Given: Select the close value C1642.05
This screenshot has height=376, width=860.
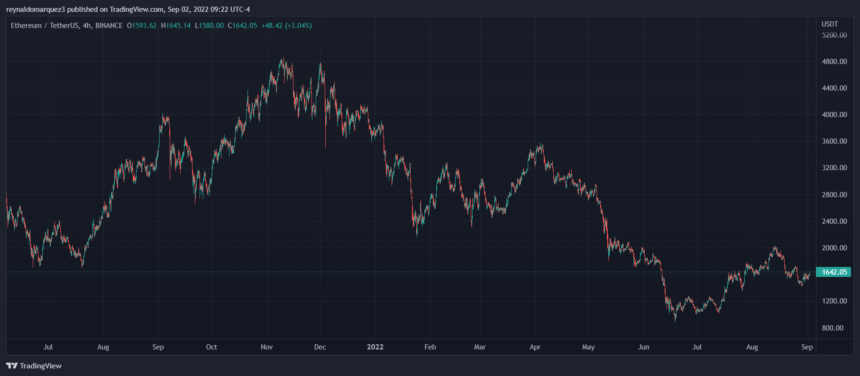Looking at the screenshot, I should point(242,26).
